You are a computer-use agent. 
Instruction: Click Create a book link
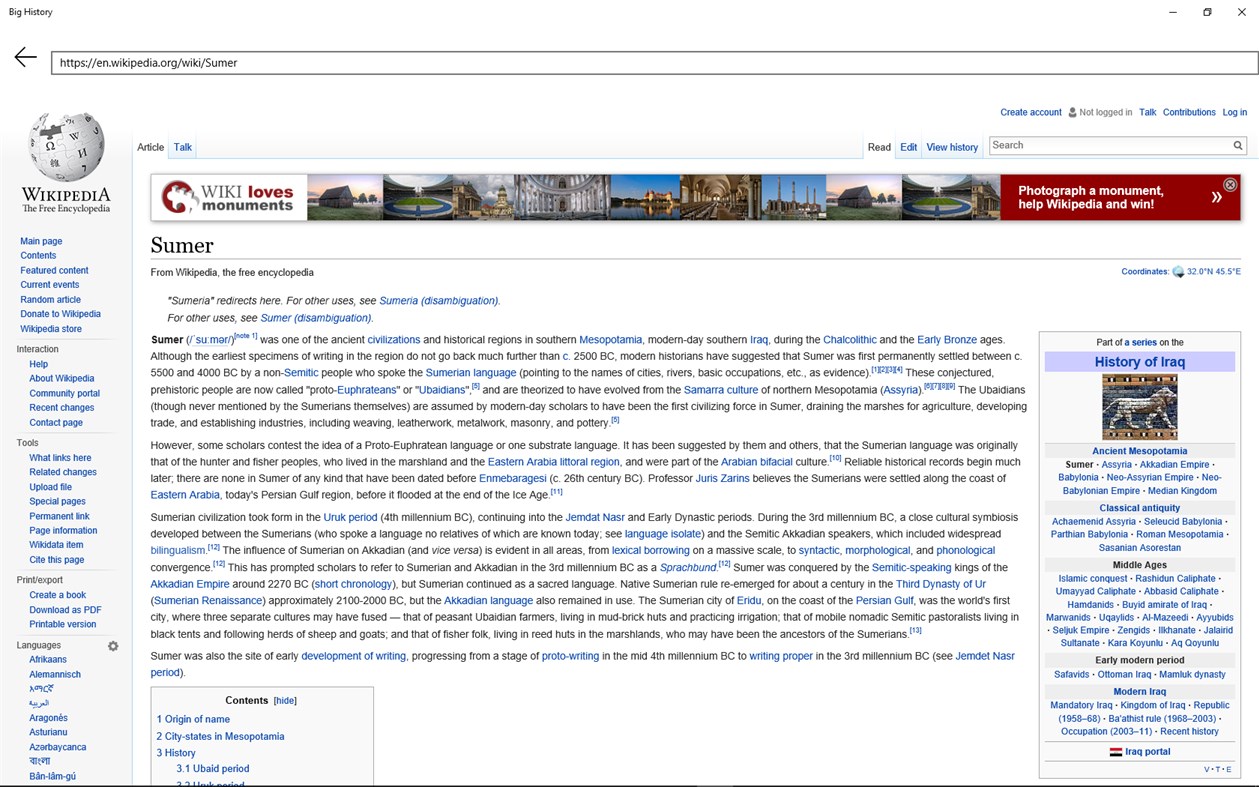point(58,596)
